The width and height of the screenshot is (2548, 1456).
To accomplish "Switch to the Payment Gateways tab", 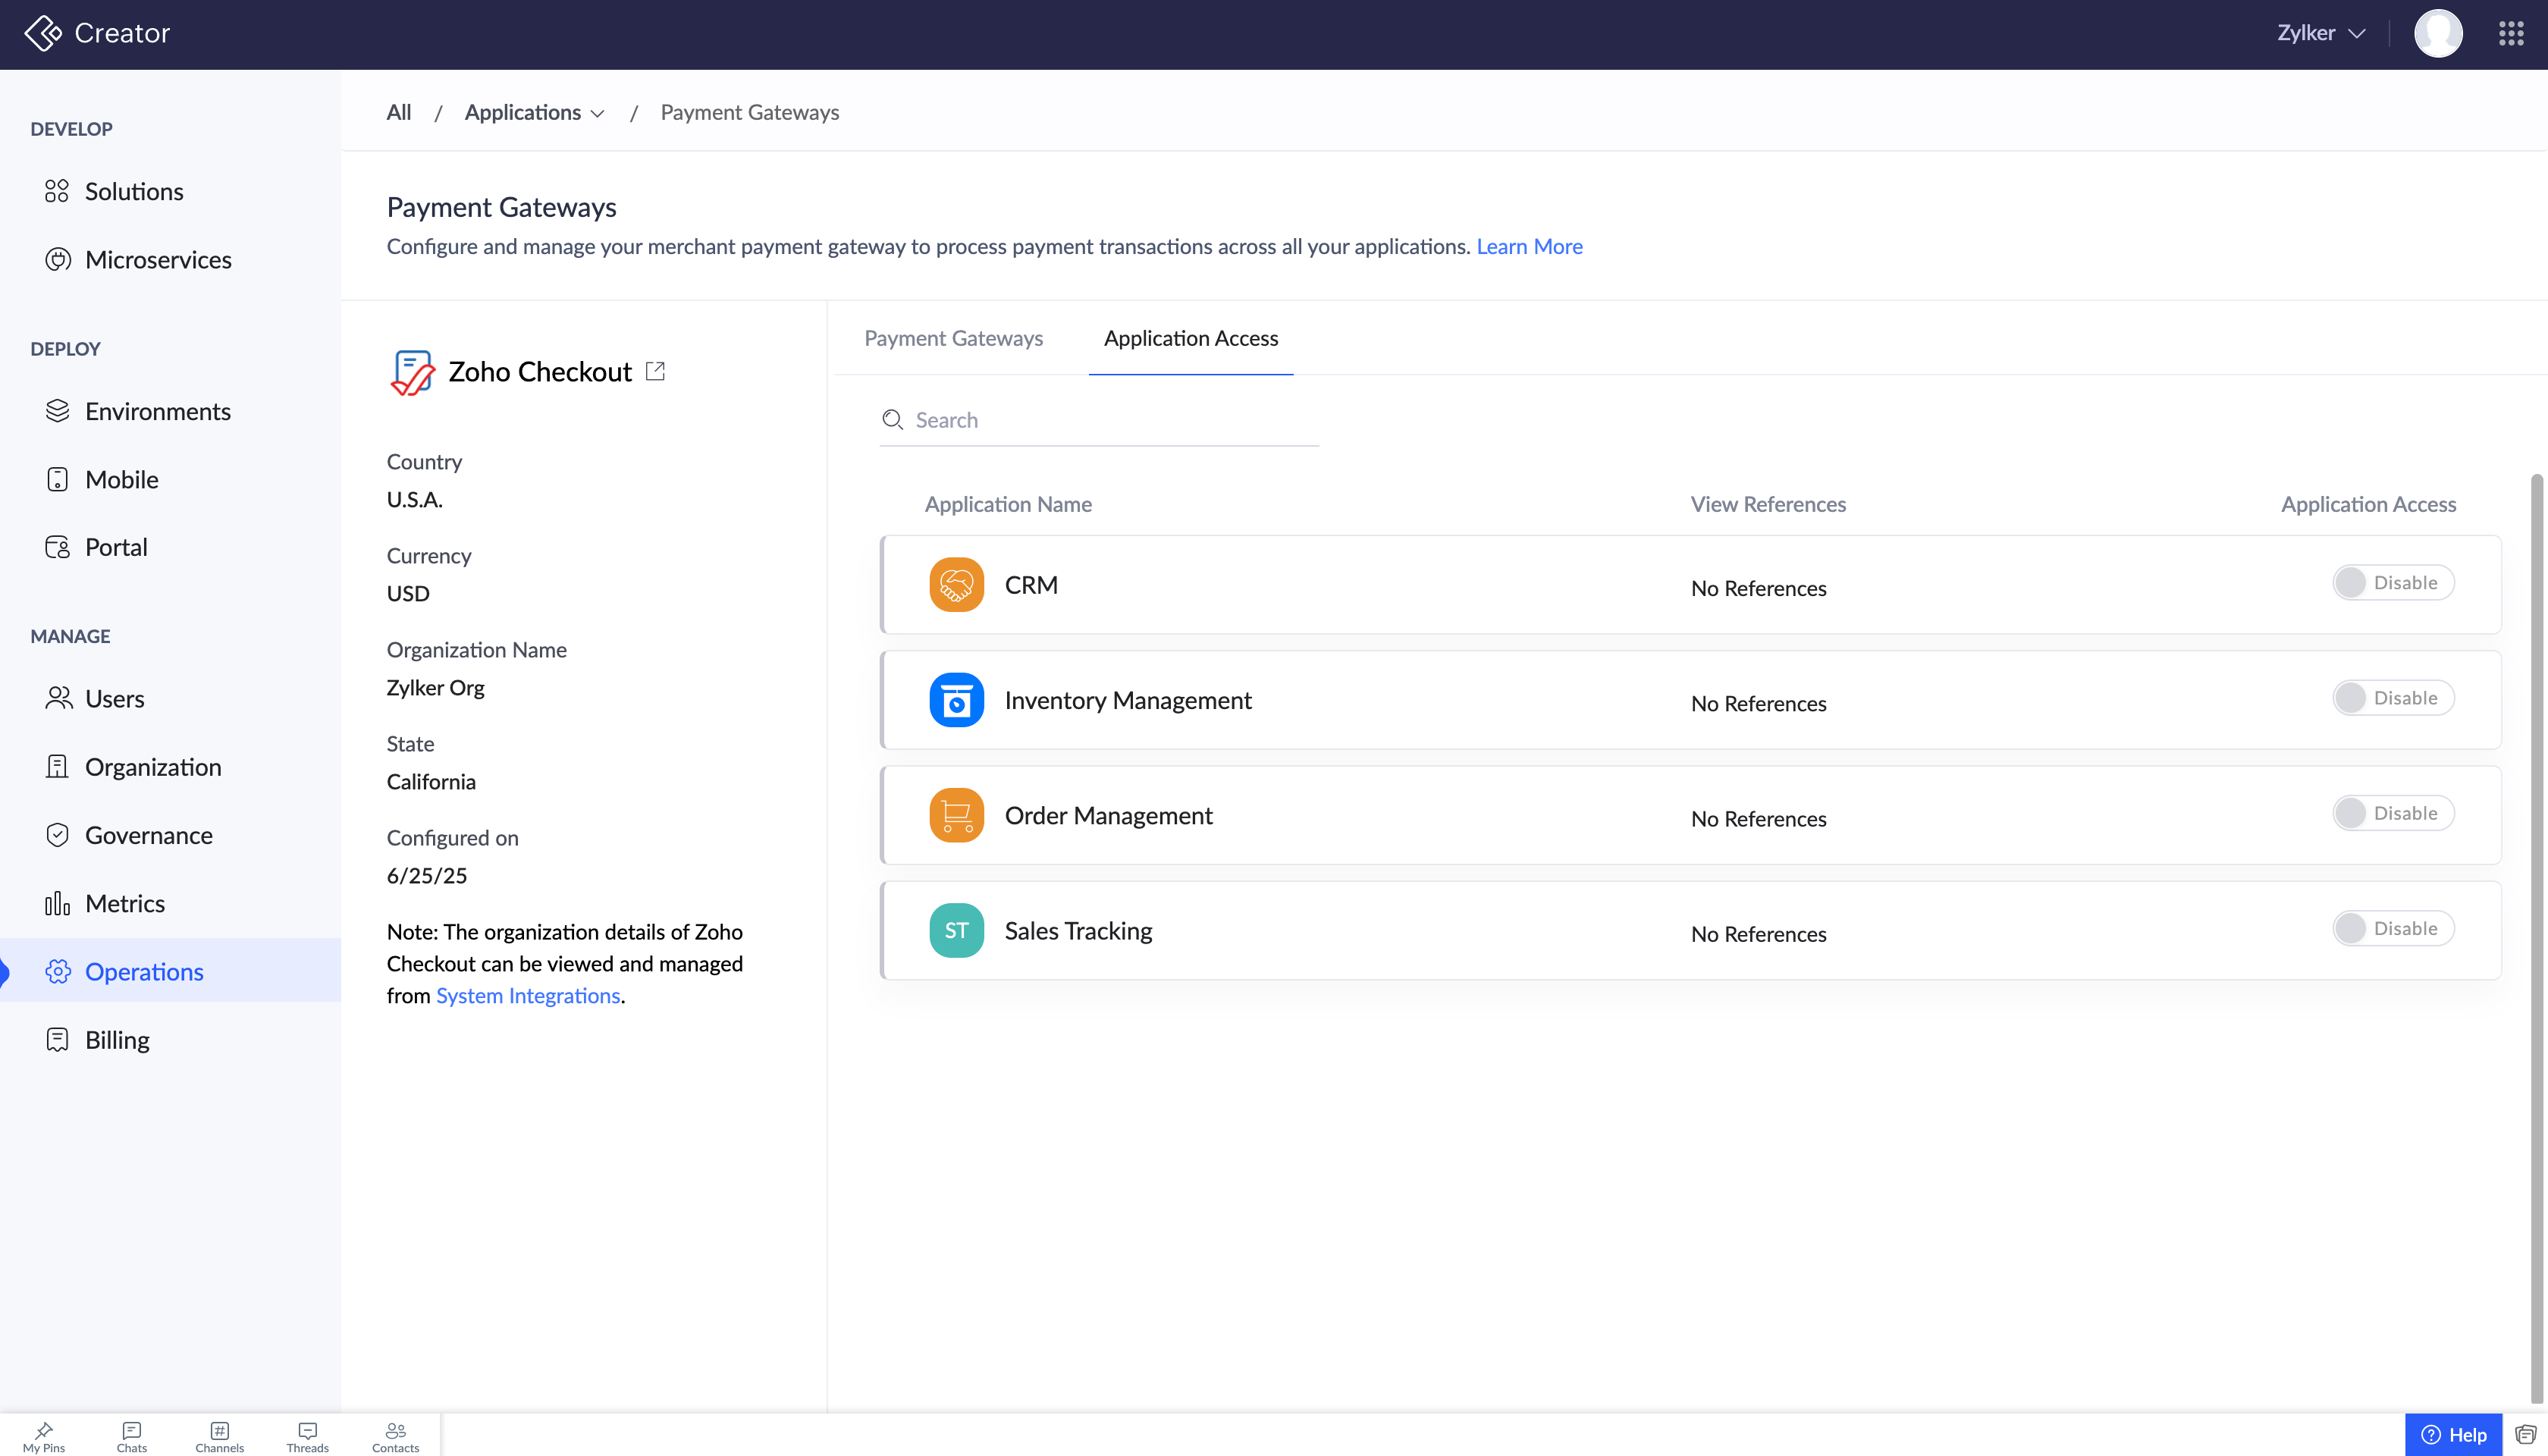I will point(953,338).
